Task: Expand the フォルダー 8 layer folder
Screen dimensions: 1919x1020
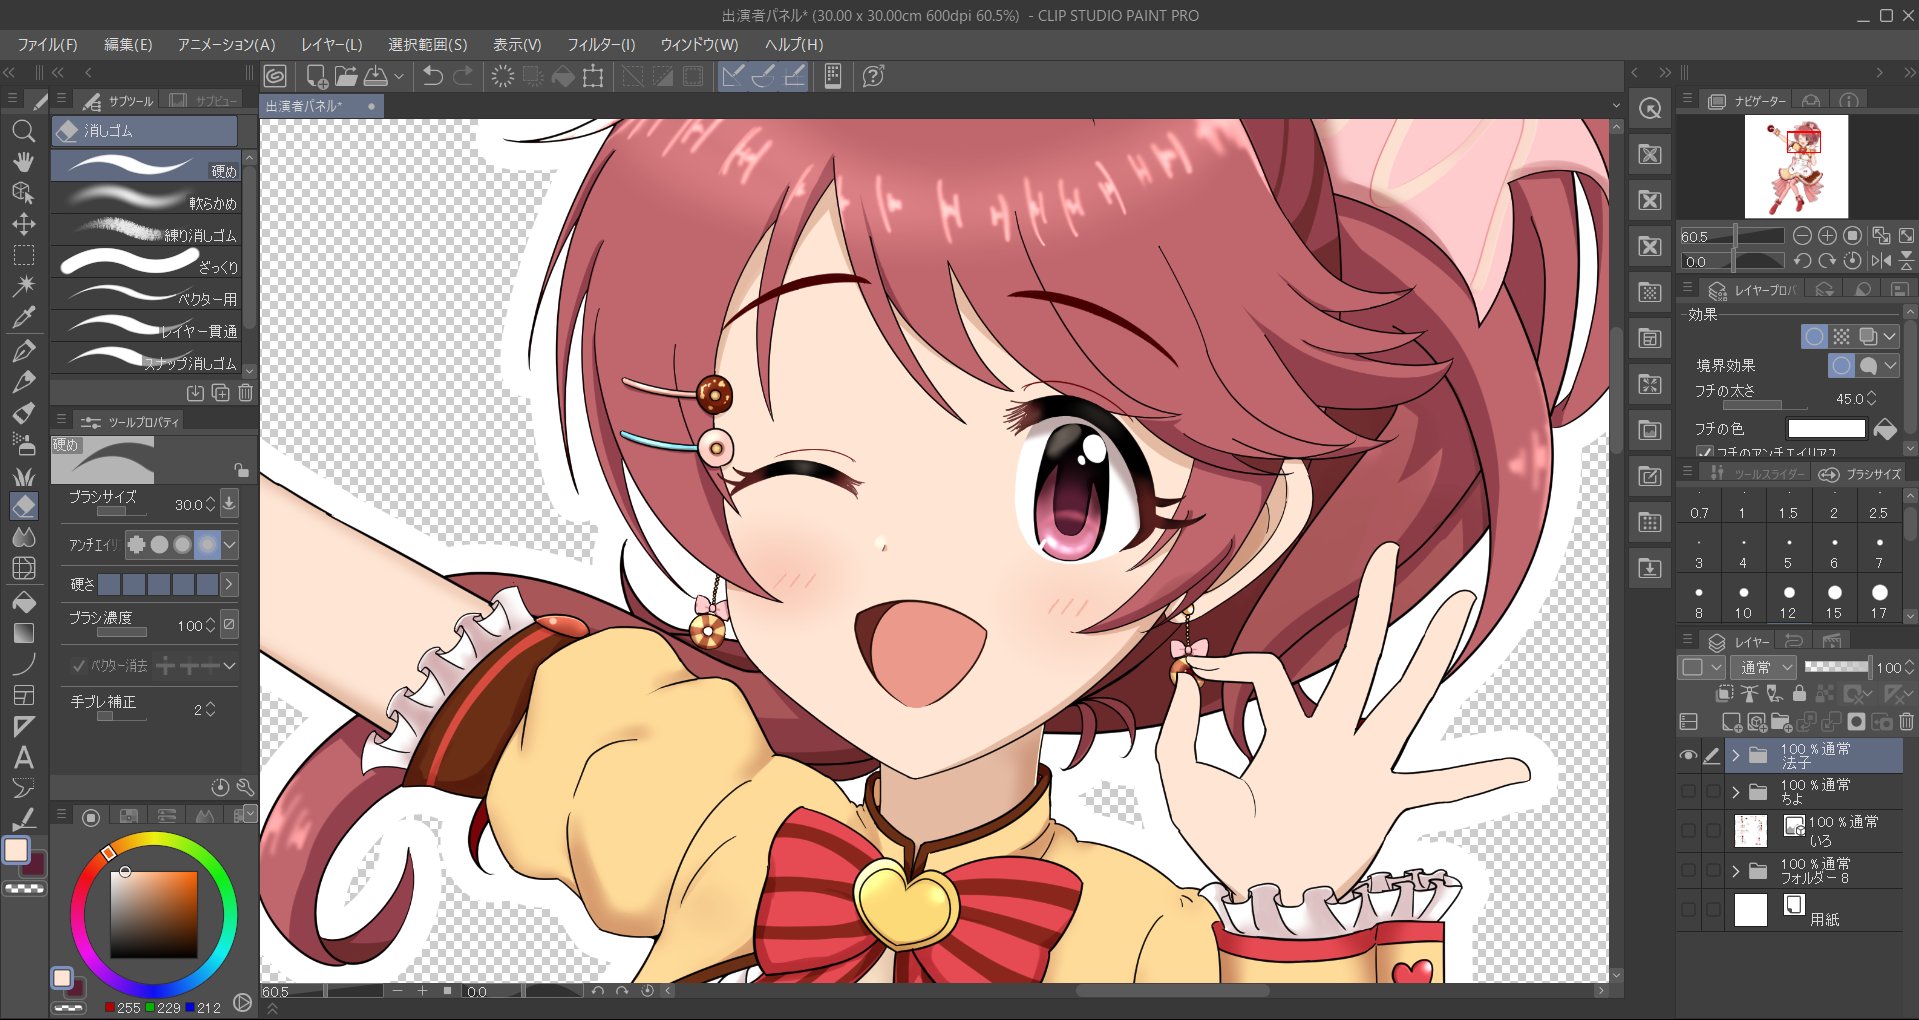Action: [x=1736, y=870]
